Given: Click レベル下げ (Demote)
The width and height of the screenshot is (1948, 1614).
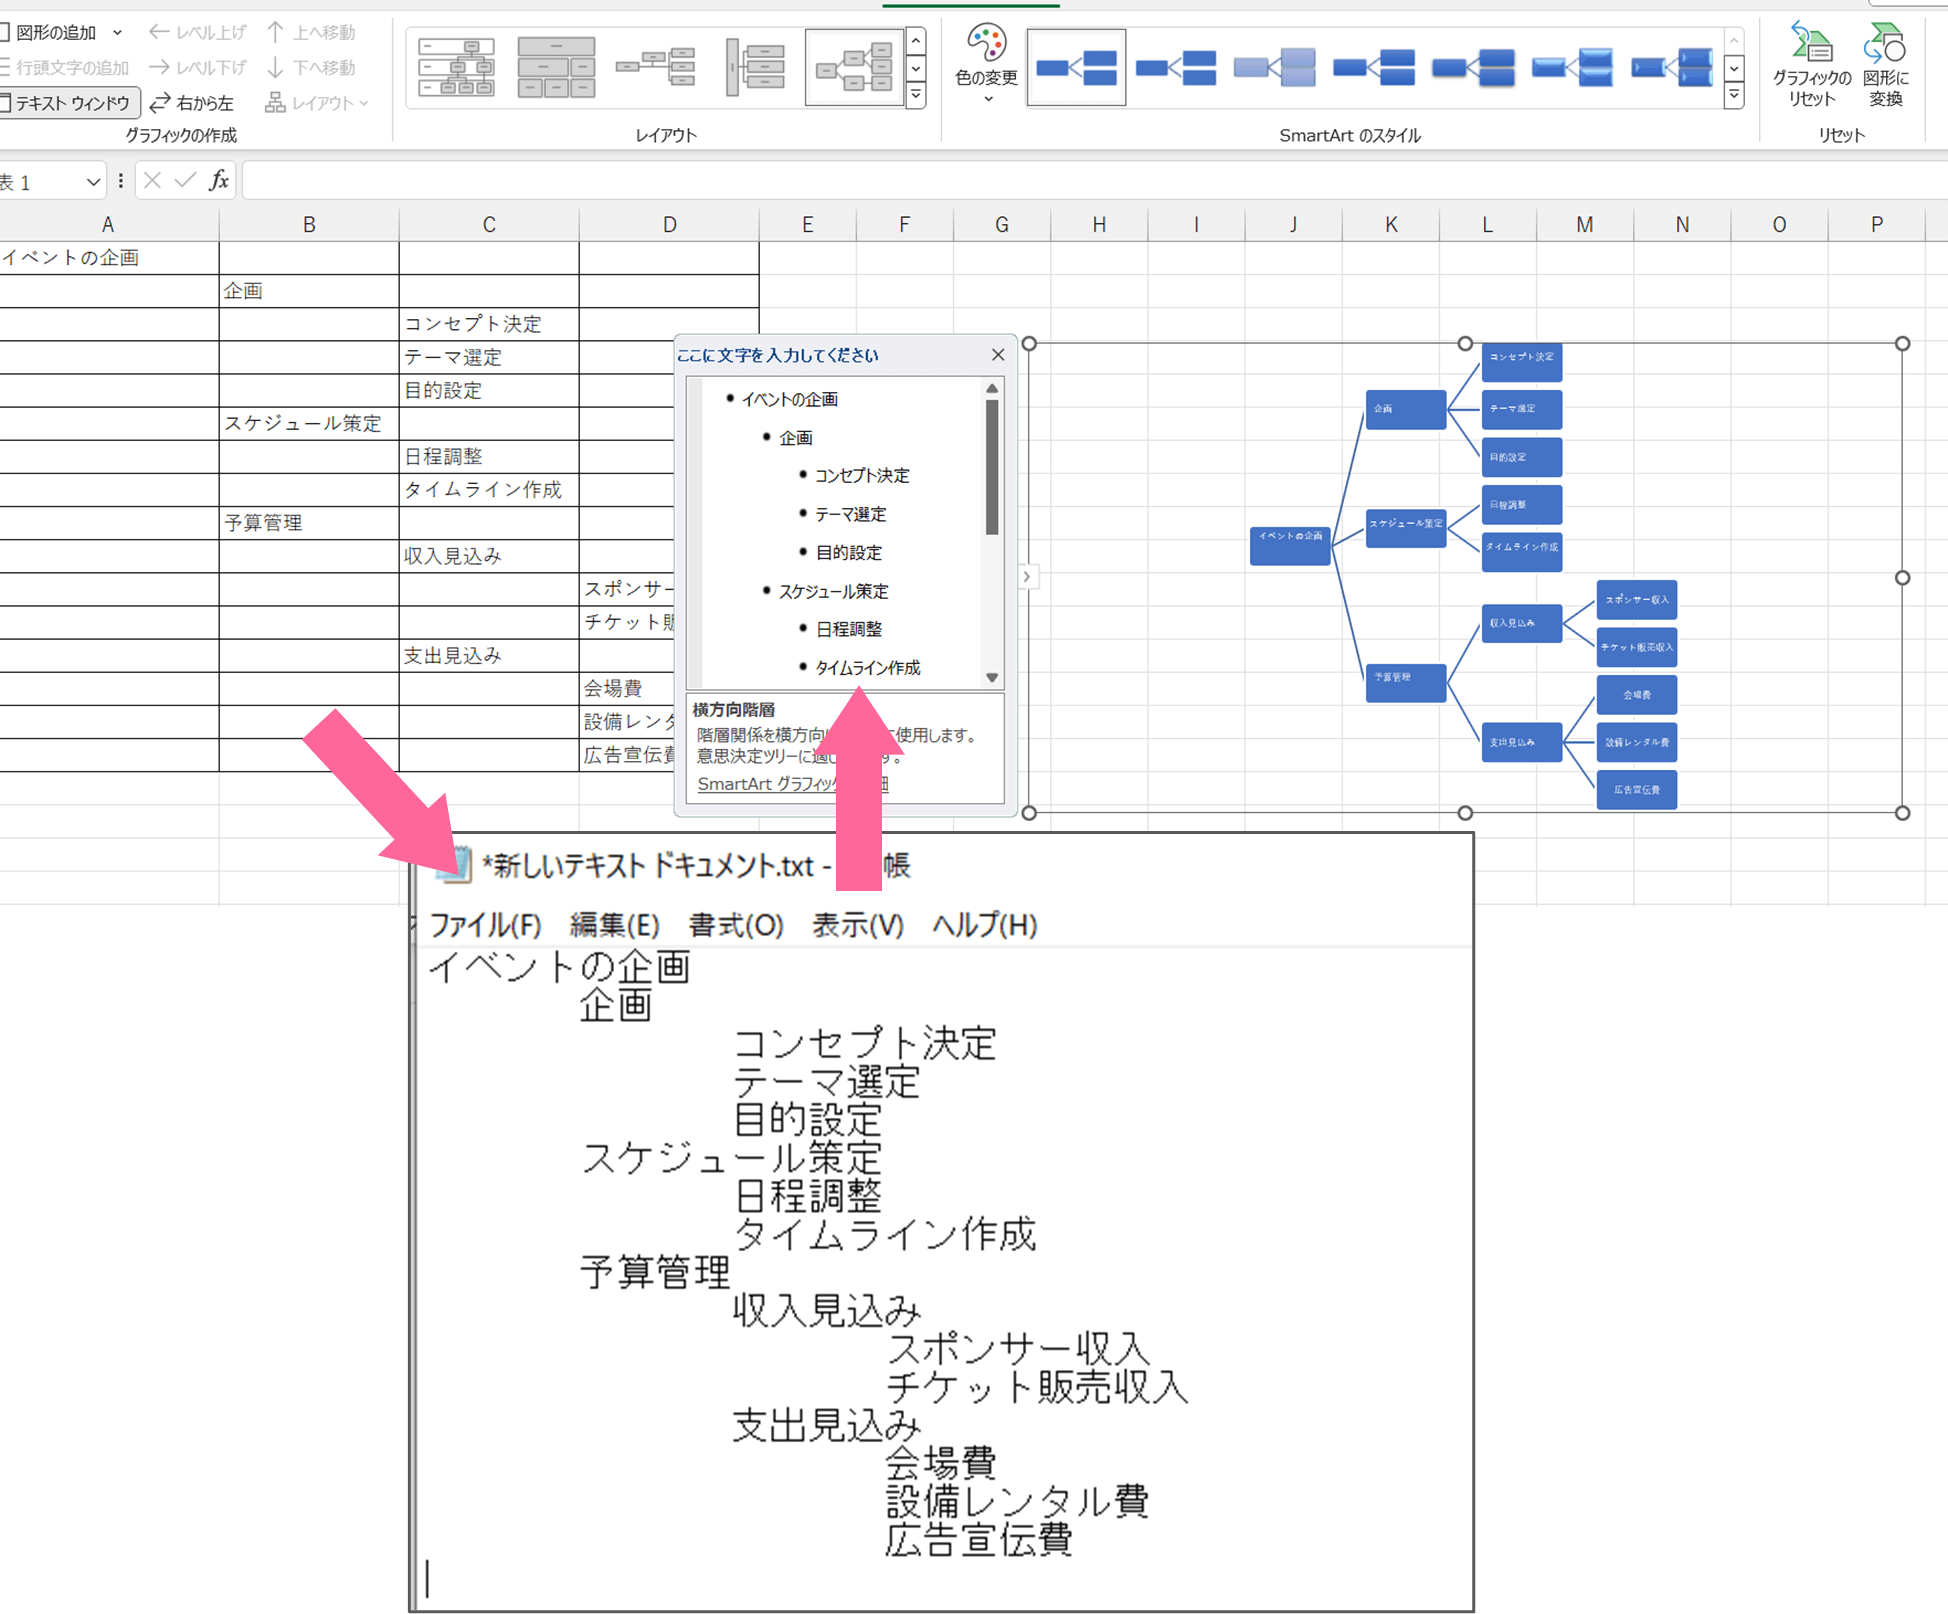Looking at the screenshot, I should point(197,67).
